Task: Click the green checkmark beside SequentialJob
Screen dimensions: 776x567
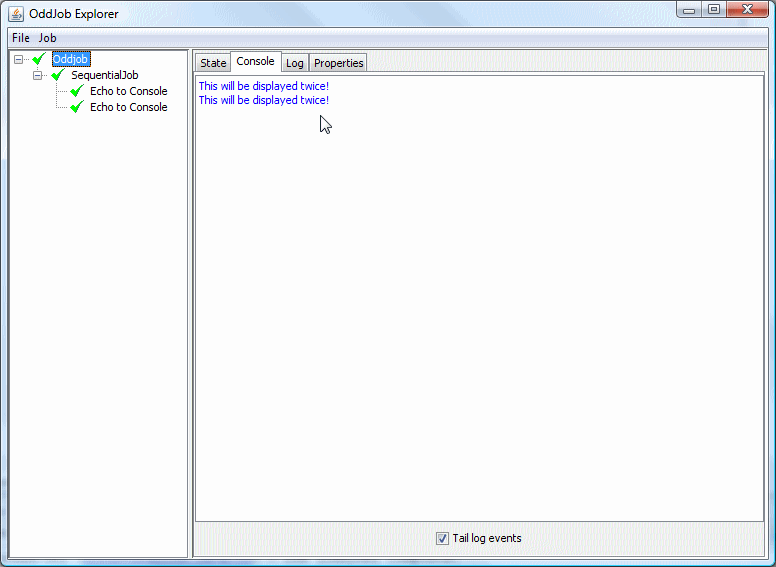Action: (x=58, y=75)
